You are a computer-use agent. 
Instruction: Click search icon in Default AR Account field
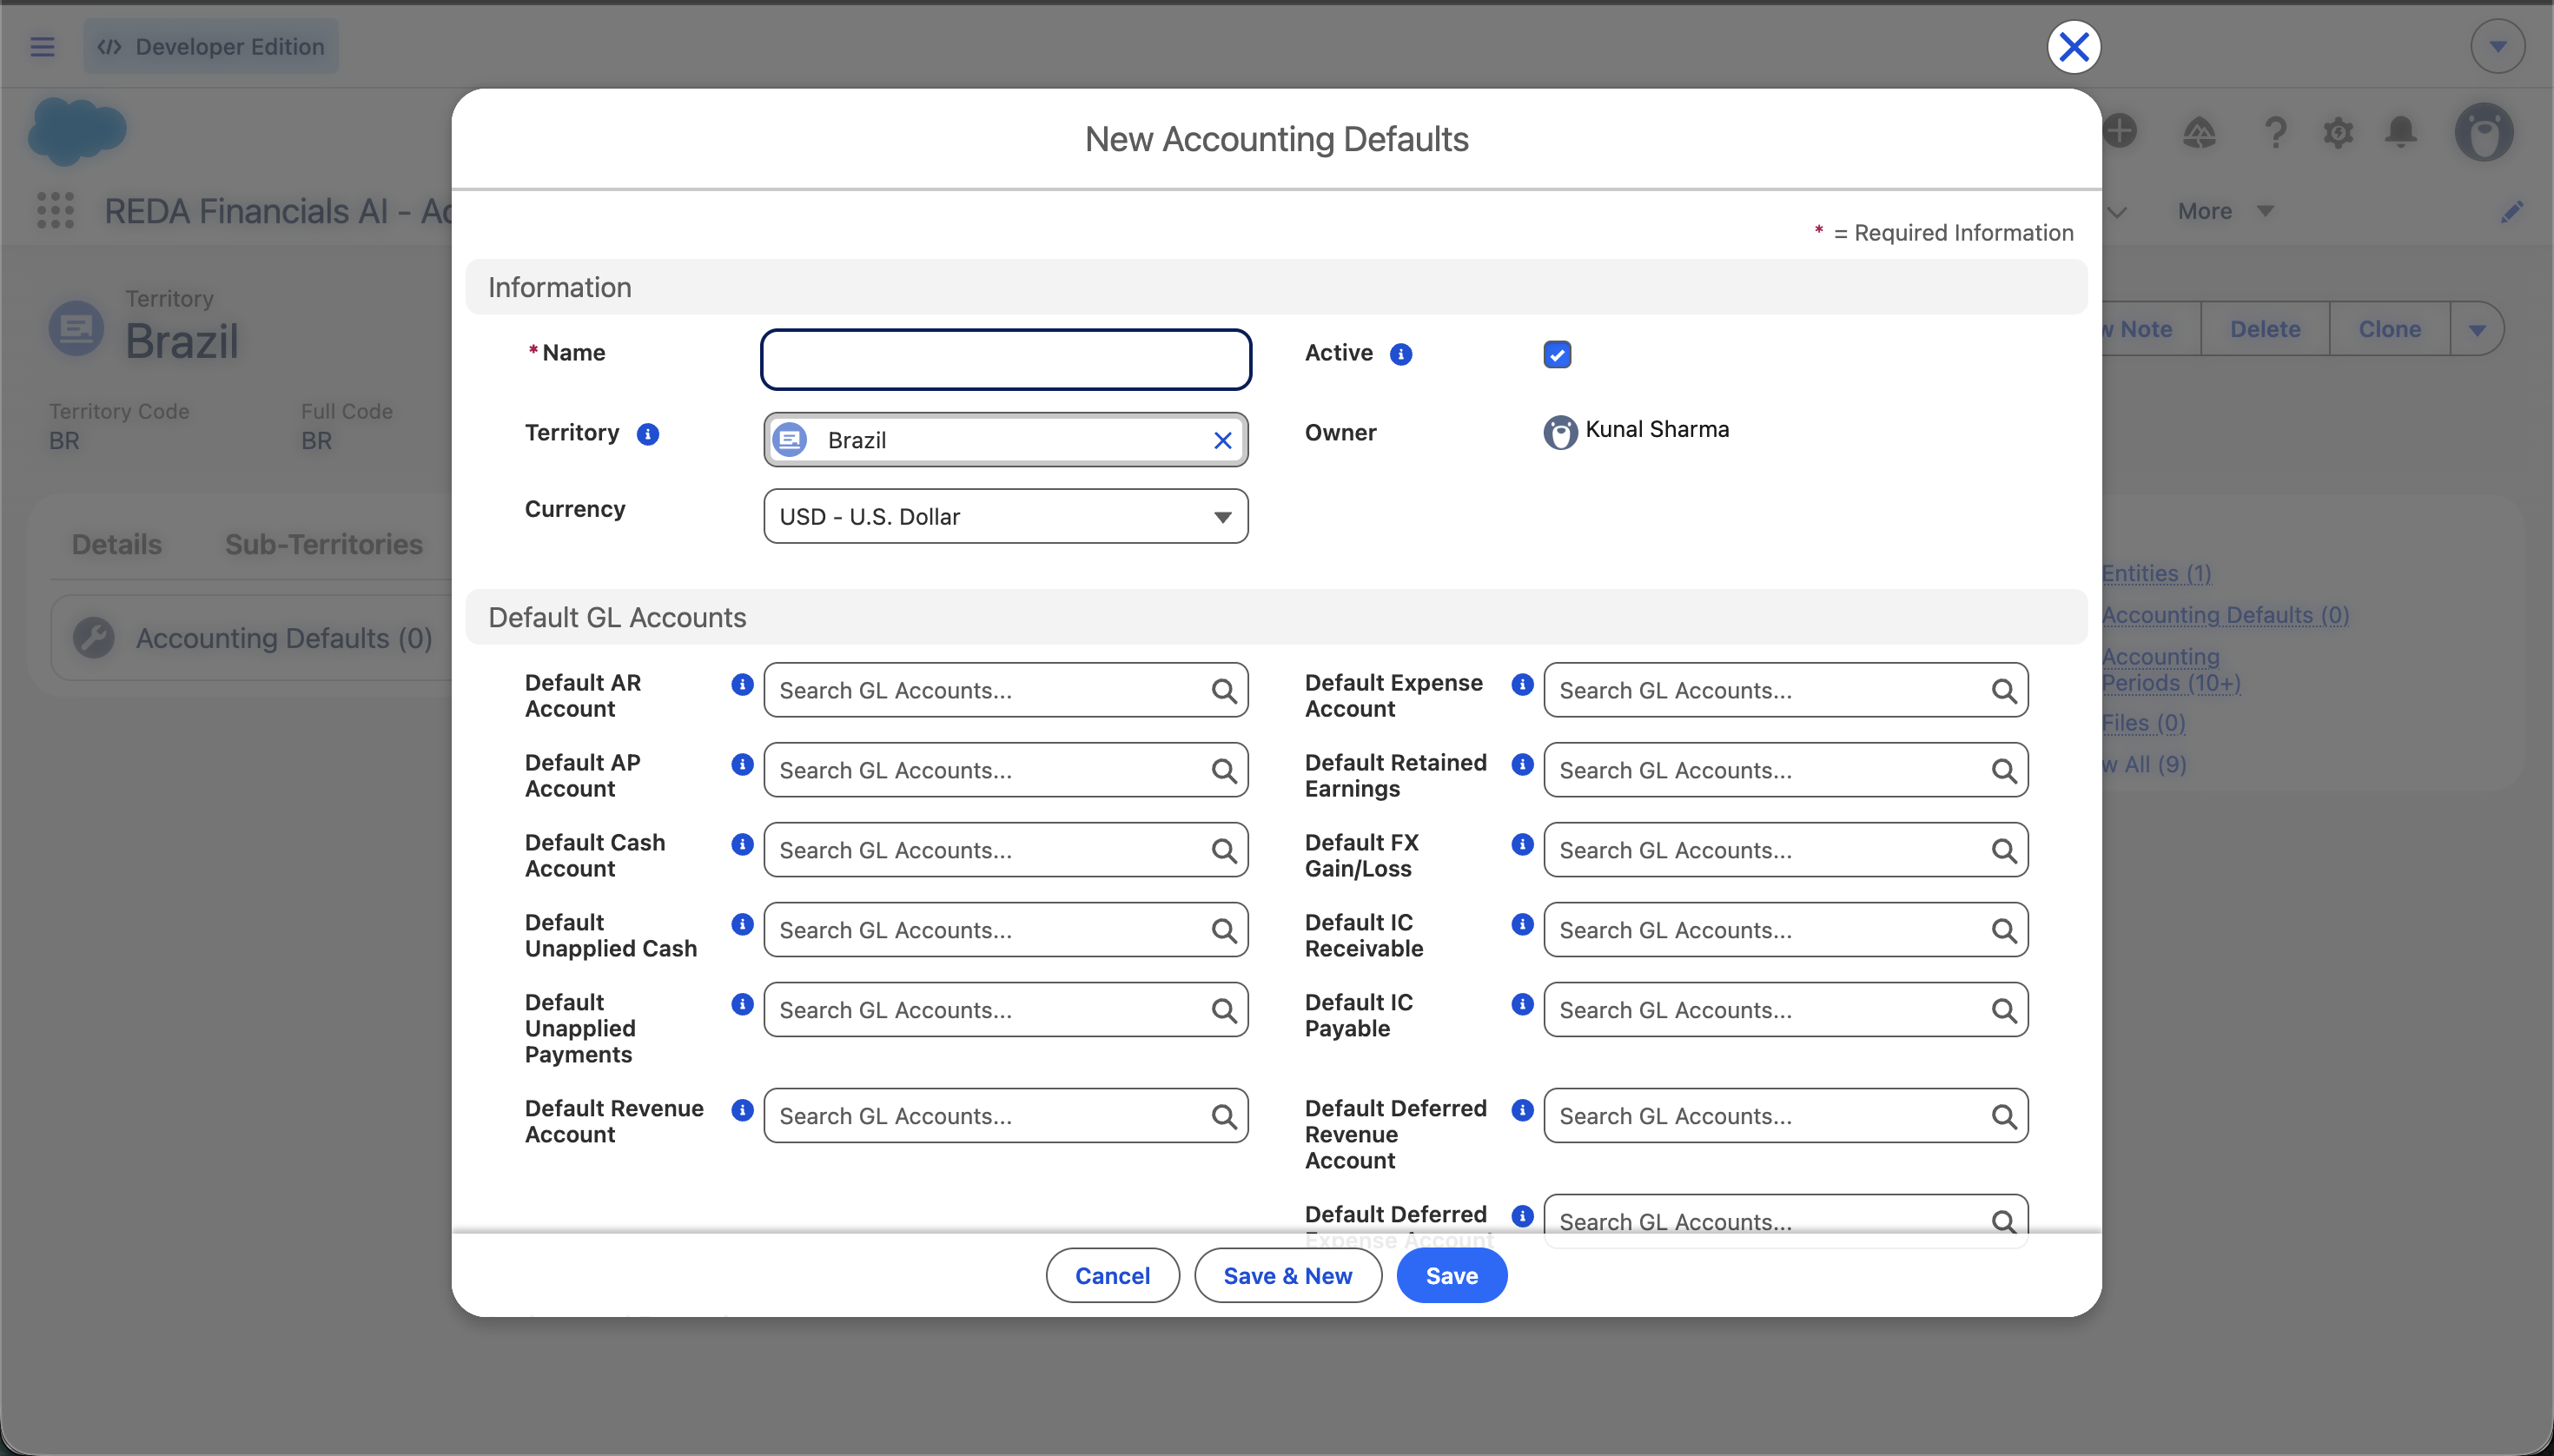coord(1224,690)
